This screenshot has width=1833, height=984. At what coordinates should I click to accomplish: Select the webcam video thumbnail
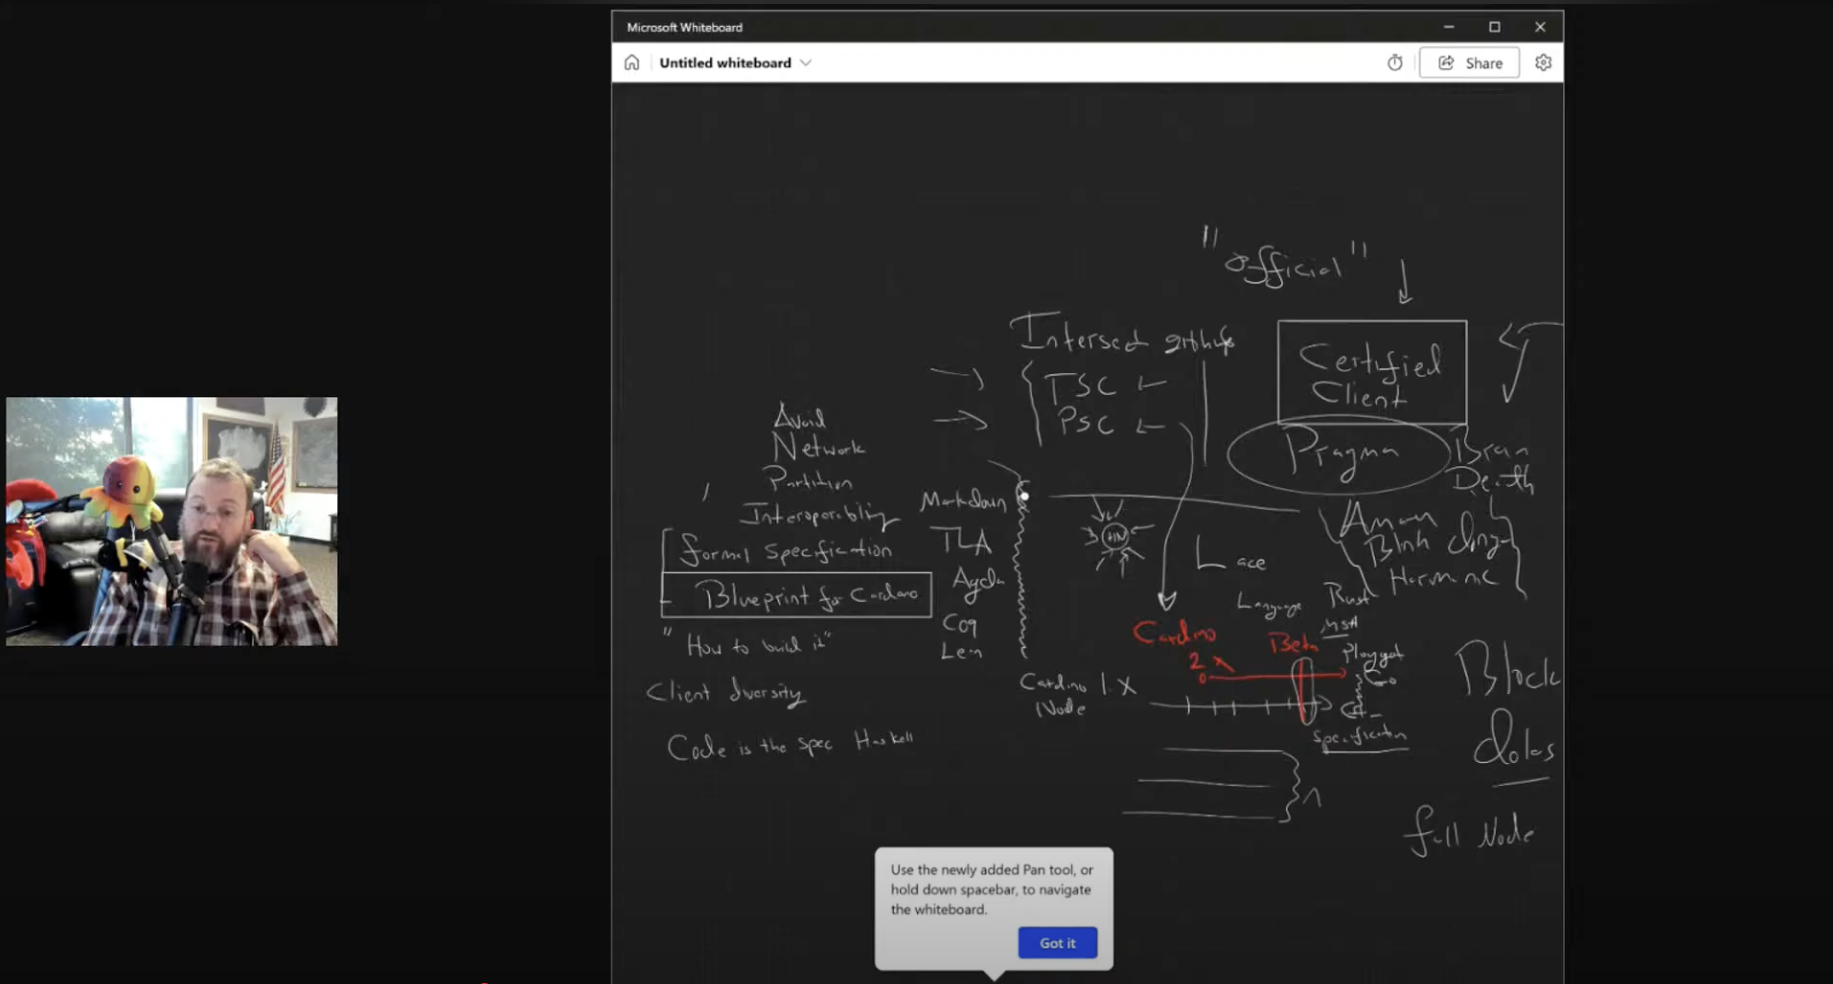coord(172,521)
